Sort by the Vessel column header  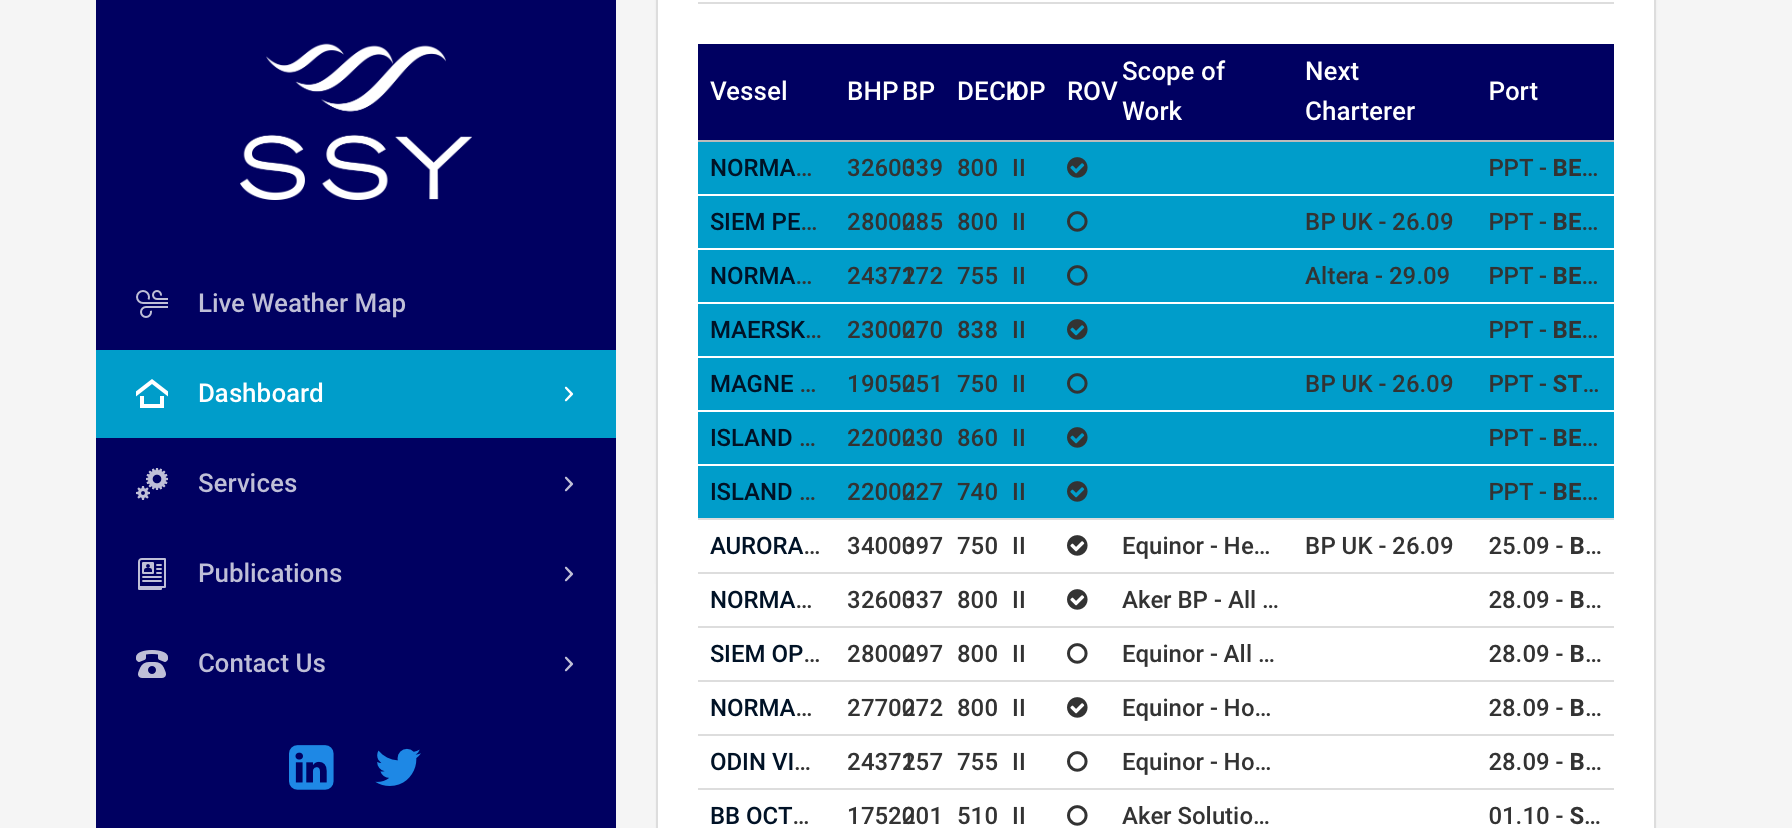coord(748,91)
